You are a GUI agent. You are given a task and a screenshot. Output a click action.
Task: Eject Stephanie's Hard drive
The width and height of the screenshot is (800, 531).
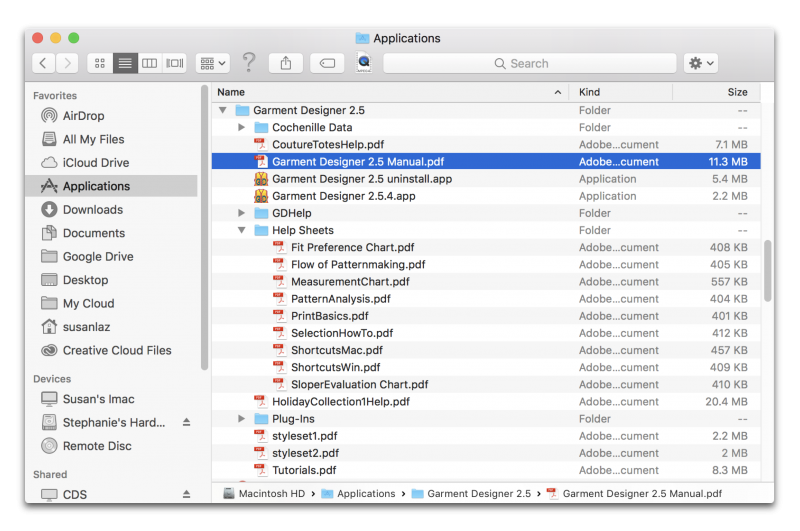pyautogui.click(x=186, y=423)
